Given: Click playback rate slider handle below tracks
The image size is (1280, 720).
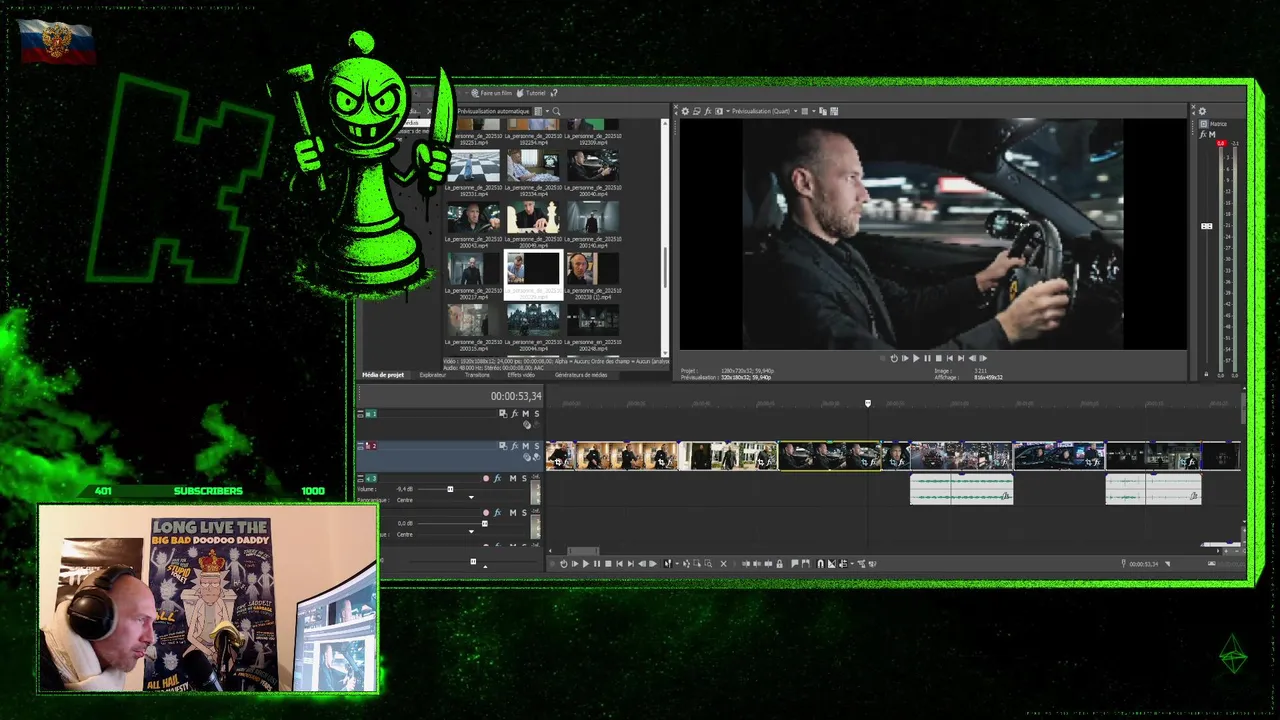Looking at the screenshot, I should click(473, 561).
